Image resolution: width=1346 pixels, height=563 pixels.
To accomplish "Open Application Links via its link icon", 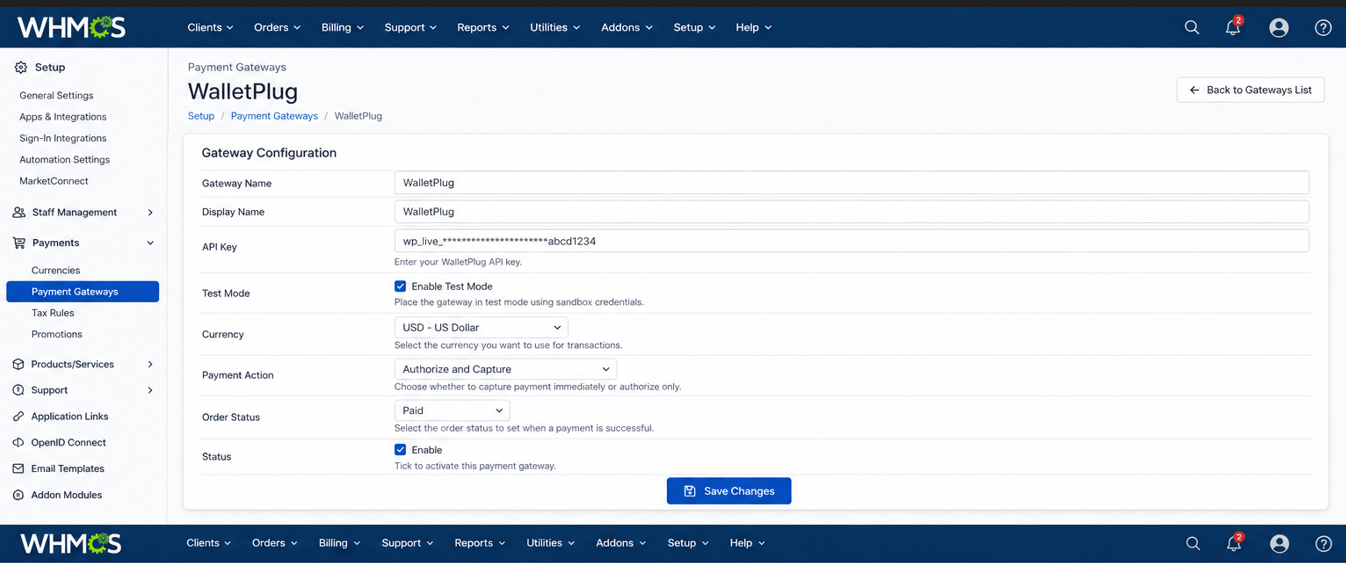I will pyautogui.click(x=18, y=416).
